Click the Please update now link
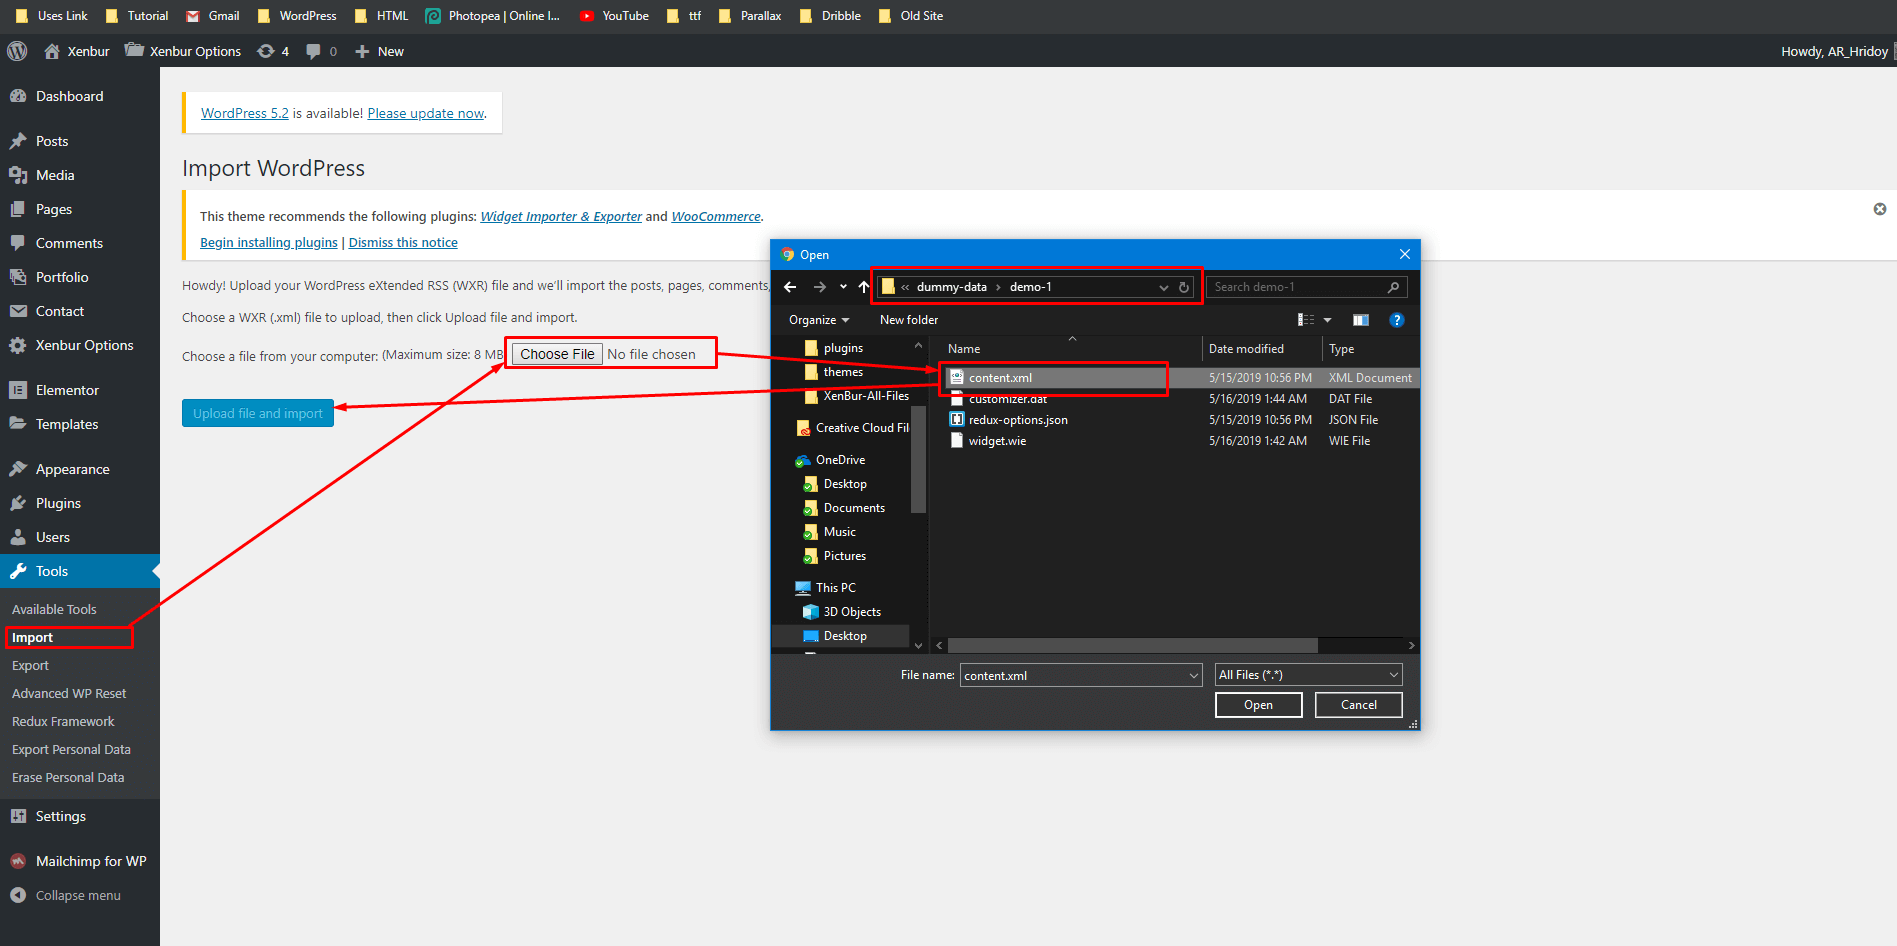The width and height of the screenshot is (1897, 946). (x=426, y=113)
